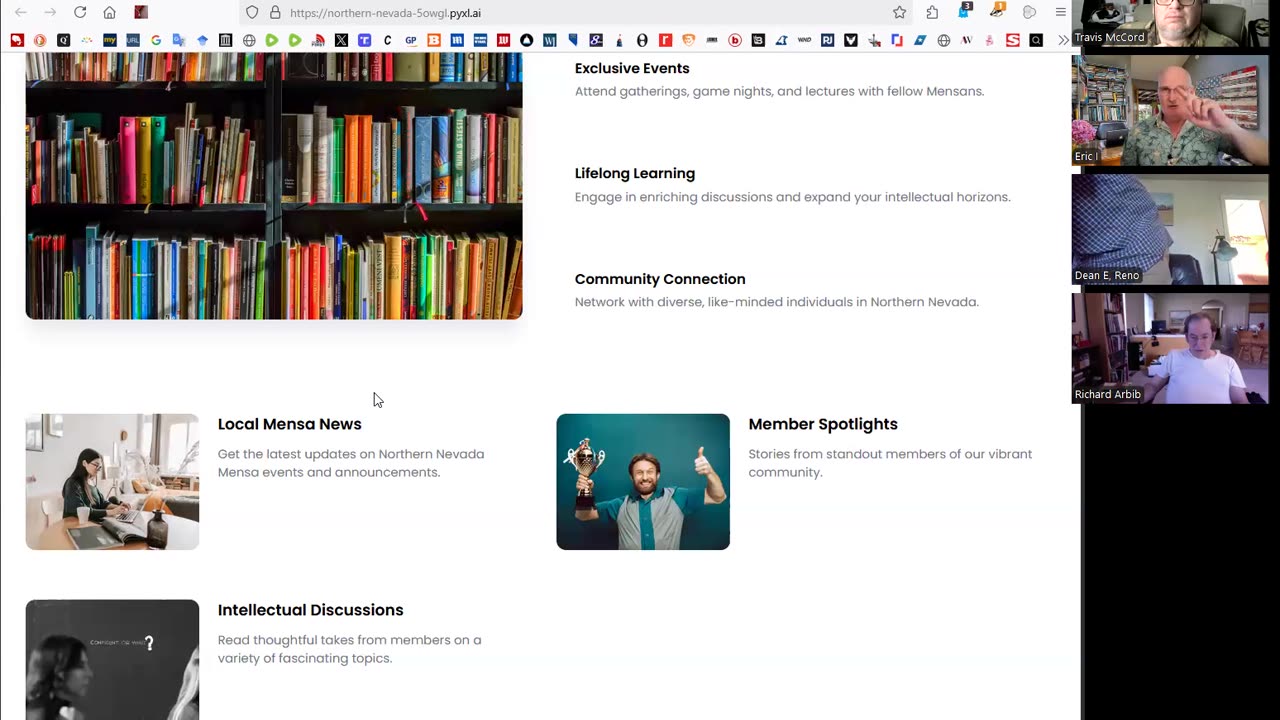Image resolution: width=1280 pixels, height=720 pixels.
Task: Open the red 'r' bookmark
Action: click(x=665, y=40)
